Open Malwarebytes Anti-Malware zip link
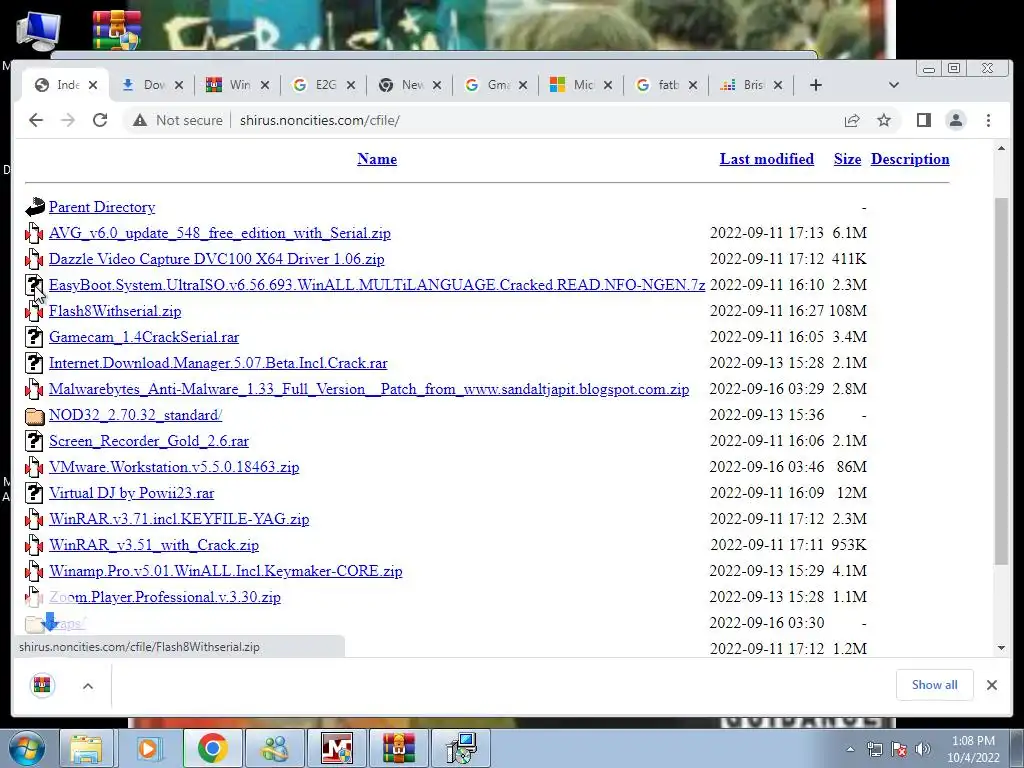This screenshot has height=768, width=1024. coord(369,389)
